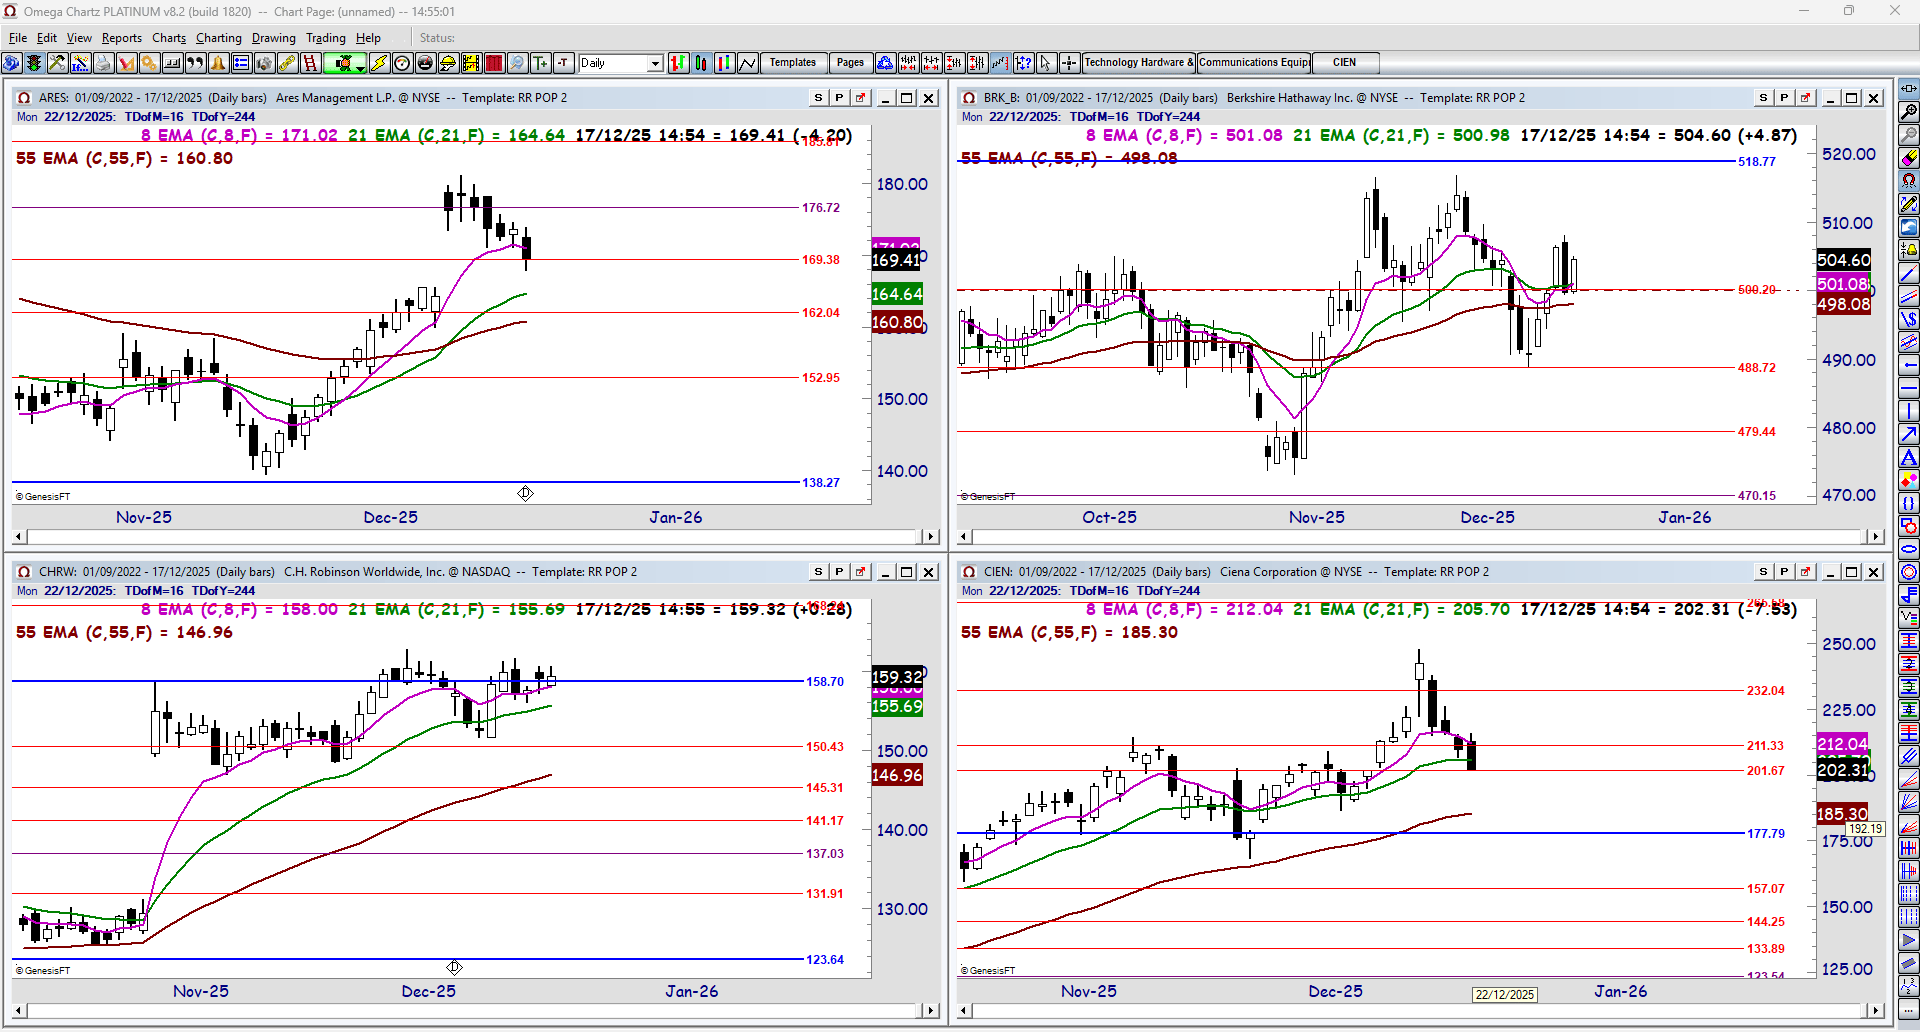Click the T+ add text icon
This screenshot has height=1032, width=1920.
(x=541, y=63)
